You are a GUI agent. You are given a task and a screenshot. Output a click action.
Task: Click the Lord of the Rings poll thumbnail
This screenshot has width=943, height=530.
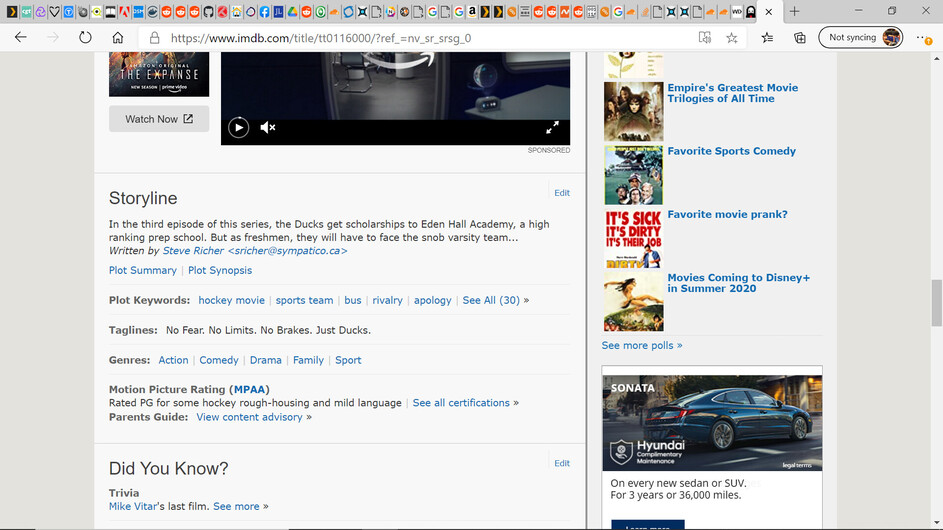[633, 111]
